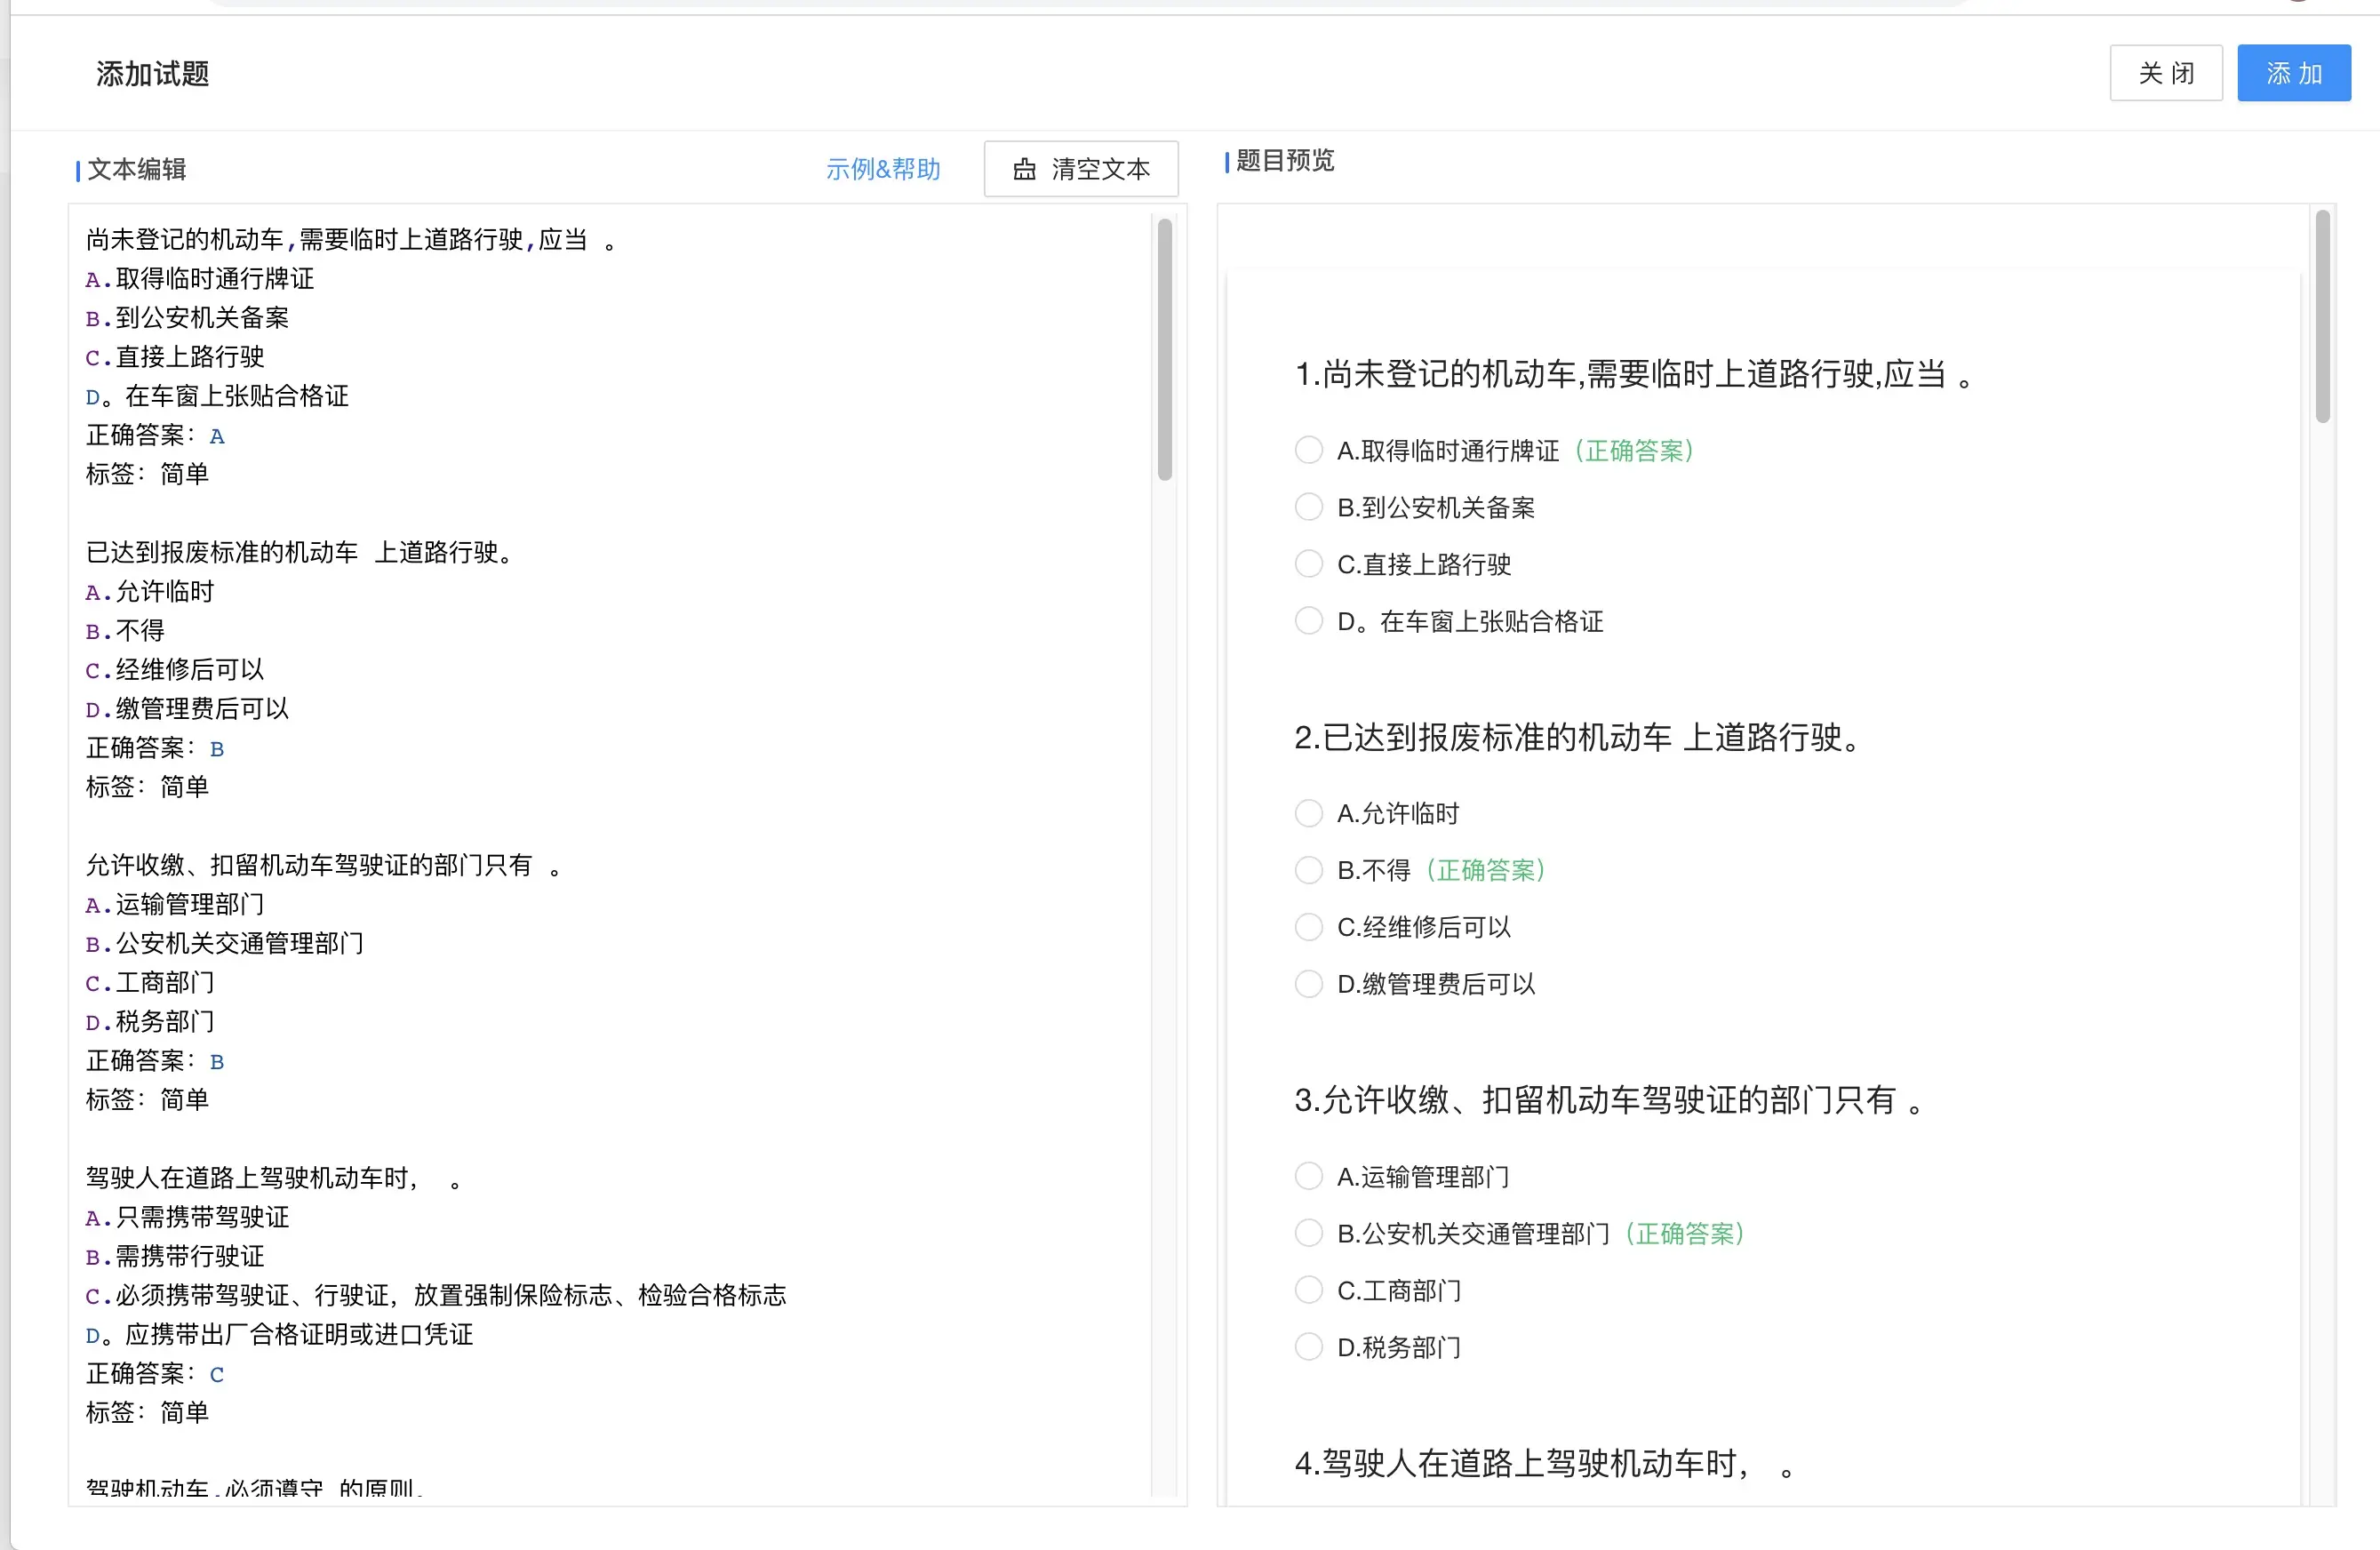The image size is (2380, 1550).
Task: Select option A.允许临时 in question 2
Action: (1308, 813)
